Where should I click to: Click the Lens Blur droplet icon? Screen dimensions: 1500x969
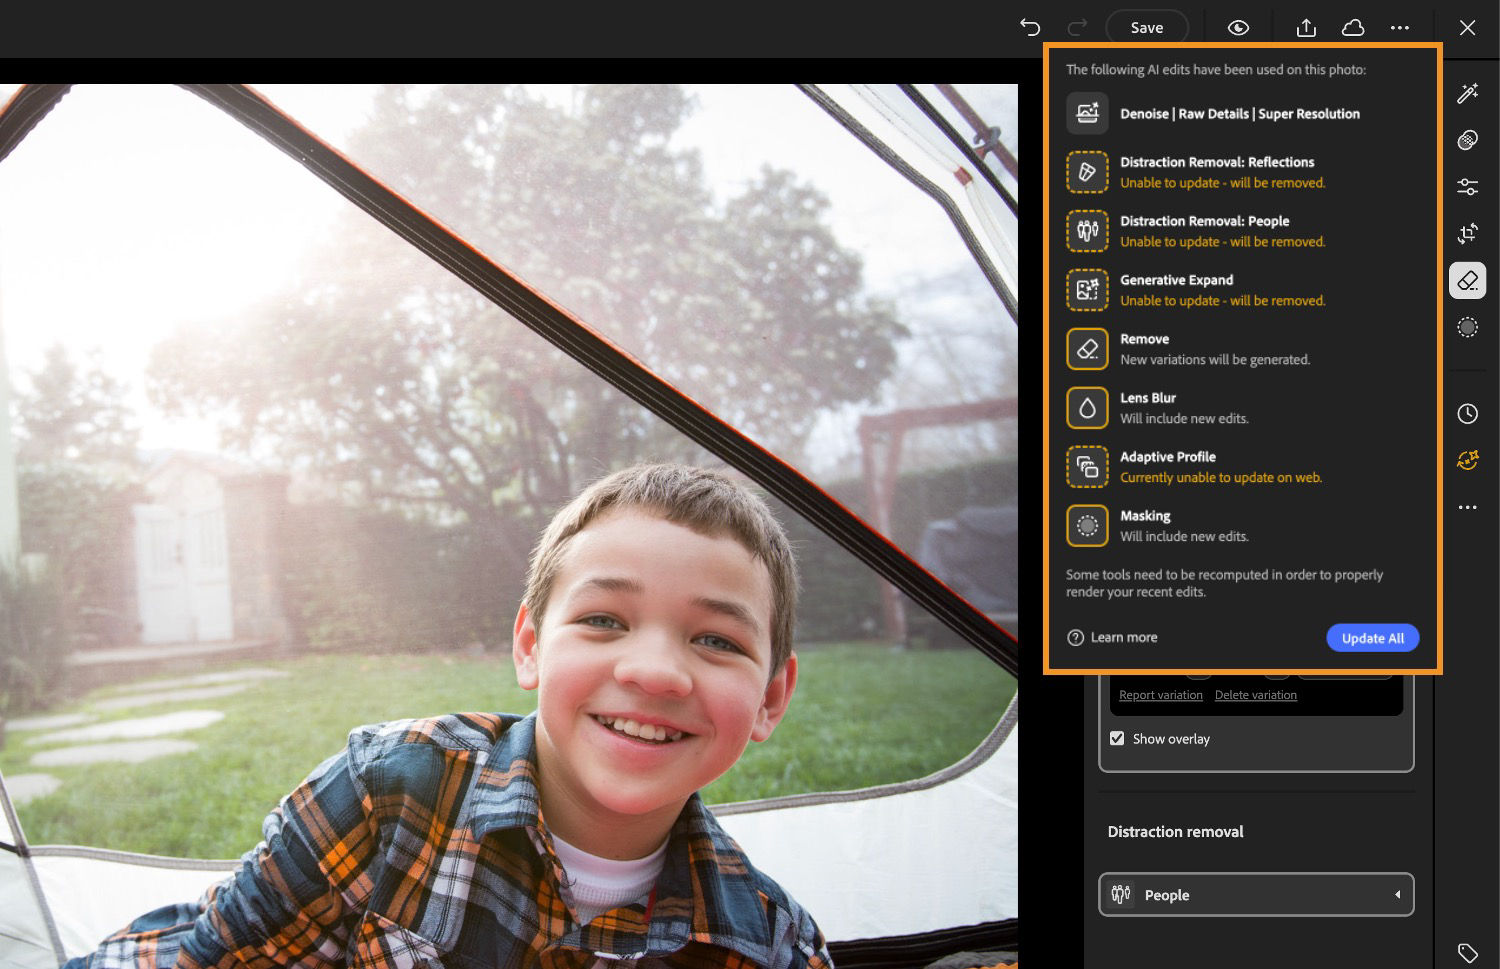click(1087, 407)
